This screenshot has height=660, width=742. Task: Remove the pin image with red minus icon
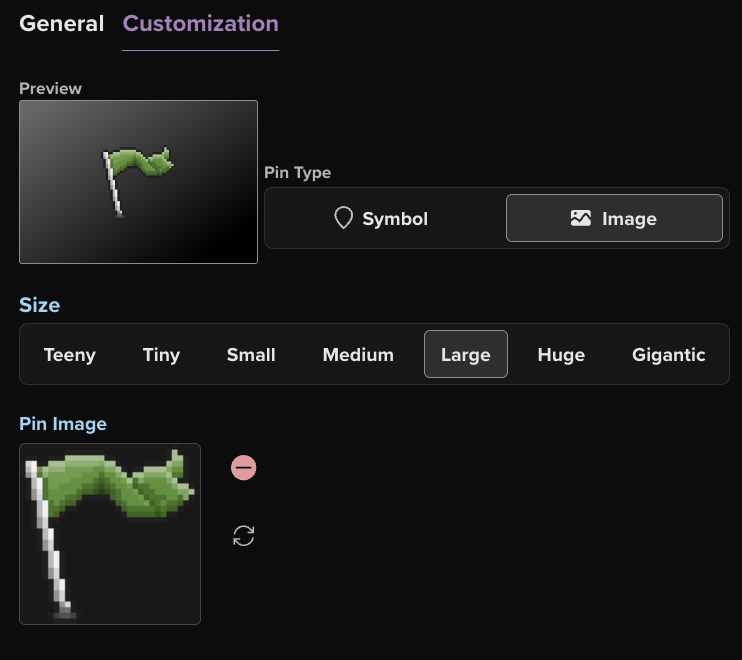(x=244, y=467)
